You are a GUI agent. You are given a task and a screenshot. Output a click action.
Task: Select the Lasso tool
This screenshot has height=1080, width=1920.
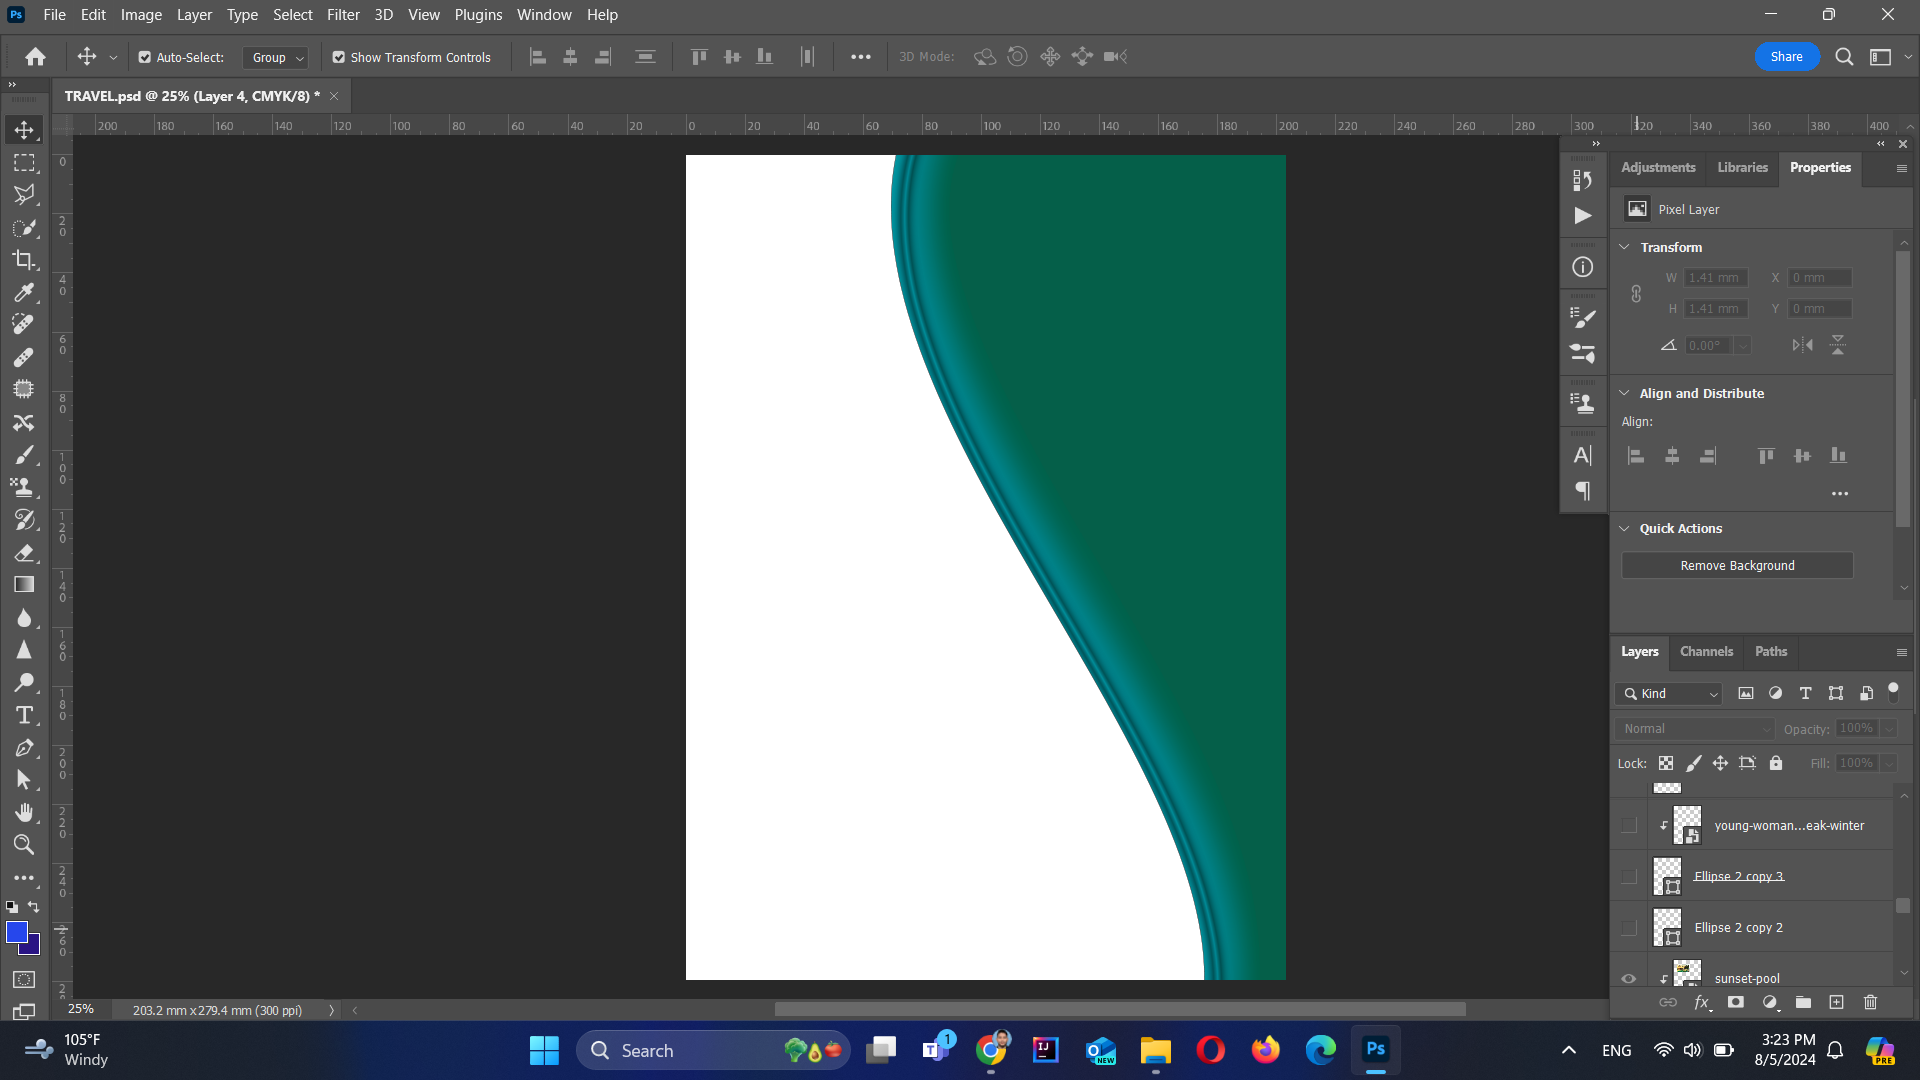coord(24,195)
